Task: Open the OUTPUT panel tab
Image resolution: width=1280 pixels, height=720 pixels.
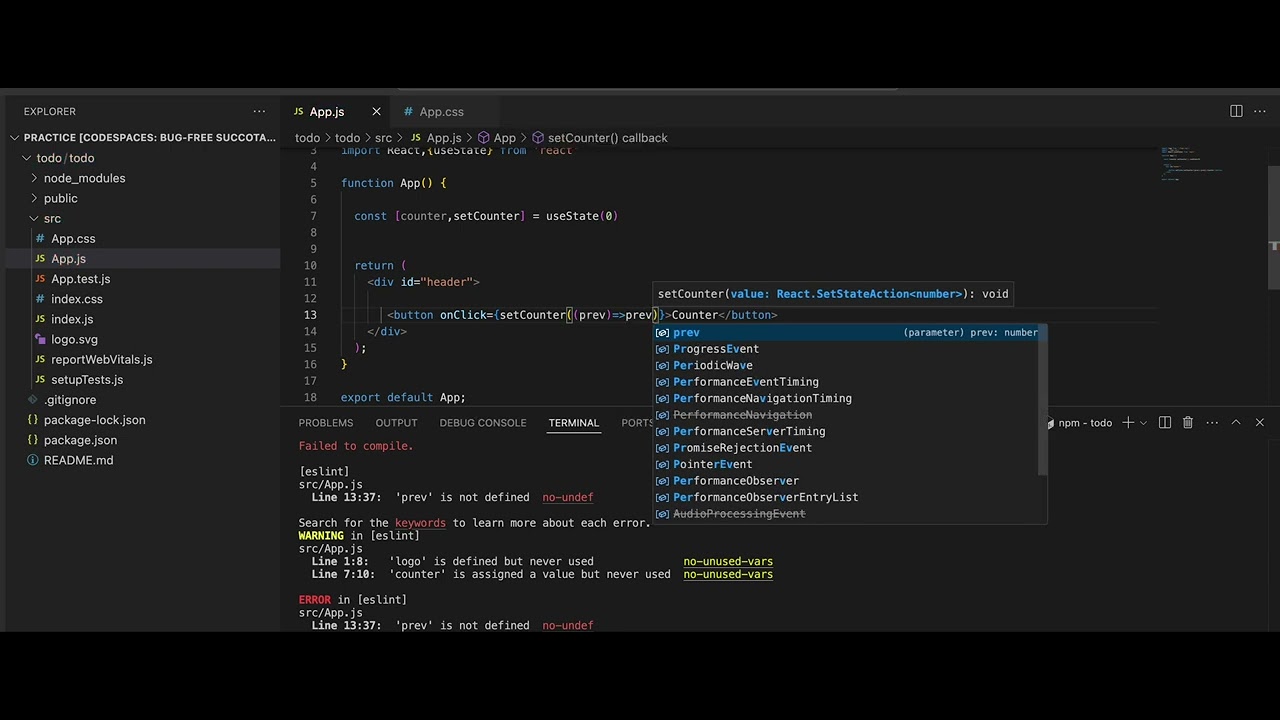Action: pyautogui.click(x=396, y=423)
